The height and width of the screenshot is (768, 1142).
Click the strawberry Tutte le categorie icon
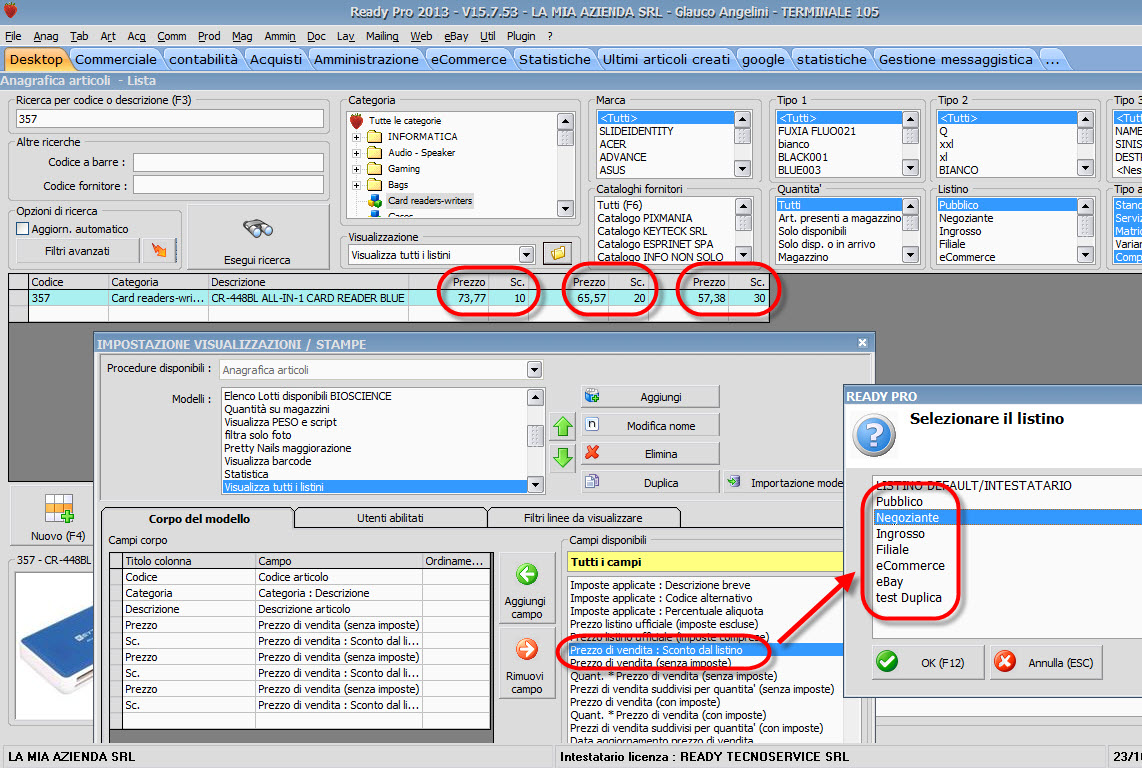pyautogui.click(x=356, y=120)
